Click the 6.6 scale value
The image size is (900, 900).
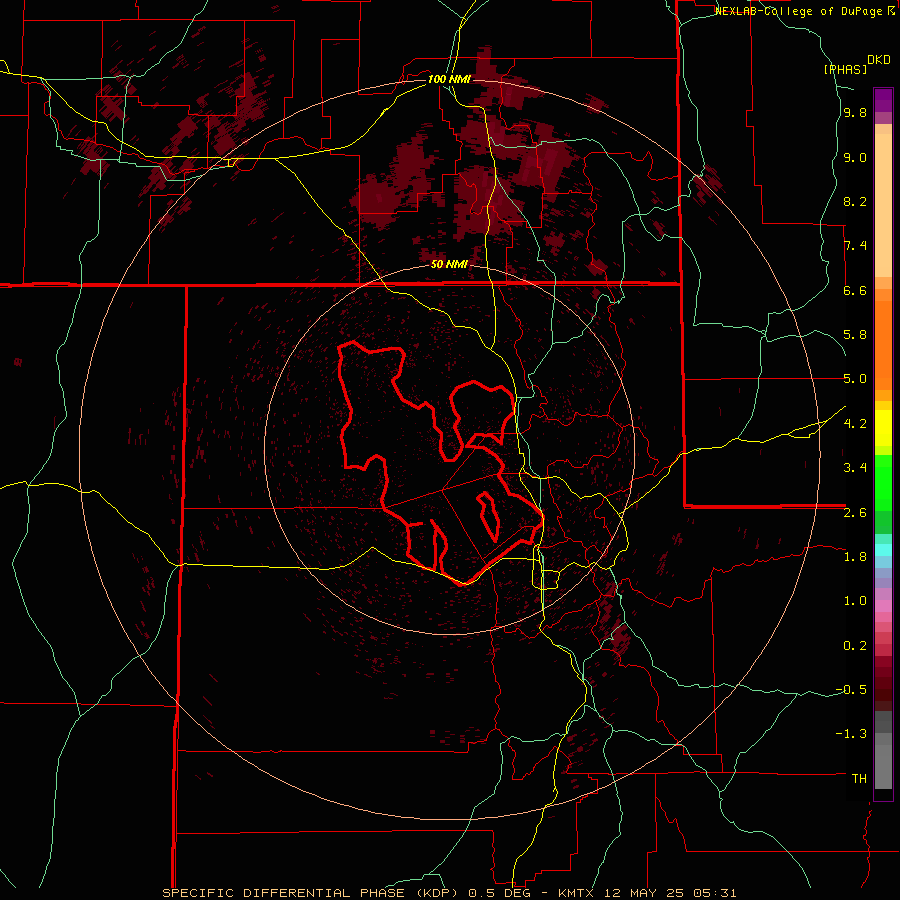coord(855,291)
